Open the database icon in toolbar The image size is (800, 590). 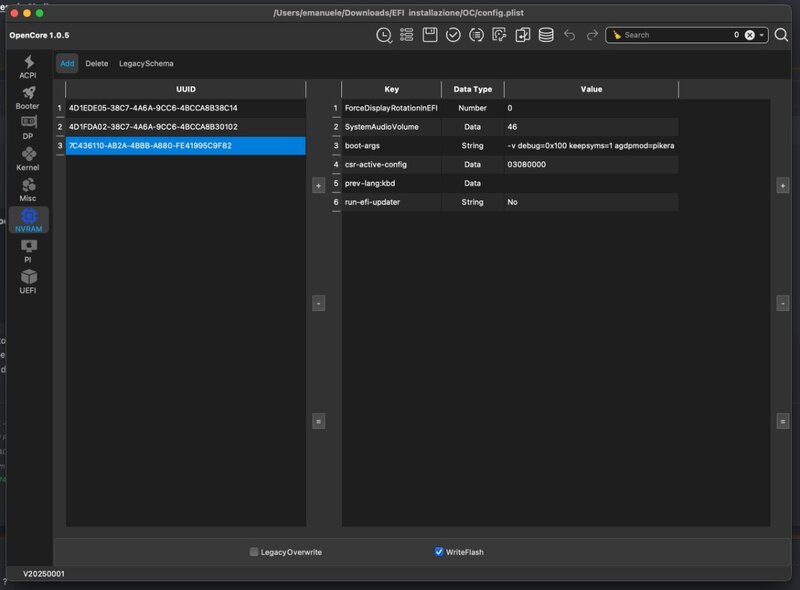click(x=546, y=35)
